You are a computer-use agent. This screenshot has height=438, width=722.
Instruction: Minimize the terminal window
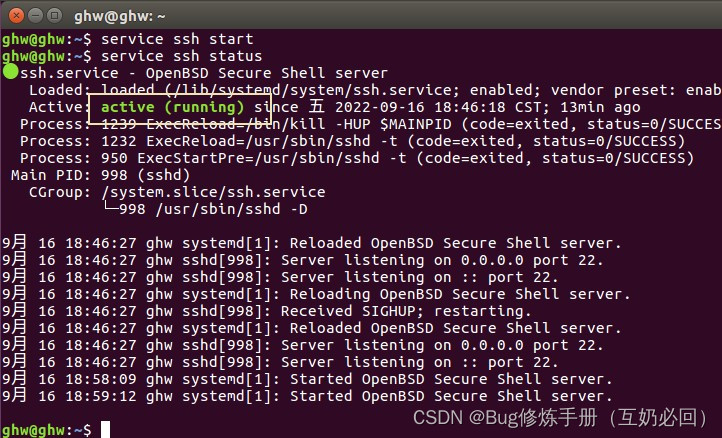click(x=35, y=16)
